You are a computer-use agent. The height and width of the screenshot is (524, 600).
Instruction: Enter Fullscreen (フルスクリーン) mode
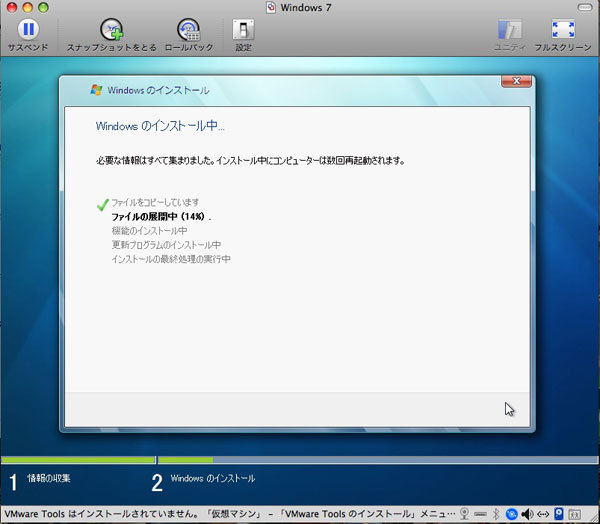(563, 30)
